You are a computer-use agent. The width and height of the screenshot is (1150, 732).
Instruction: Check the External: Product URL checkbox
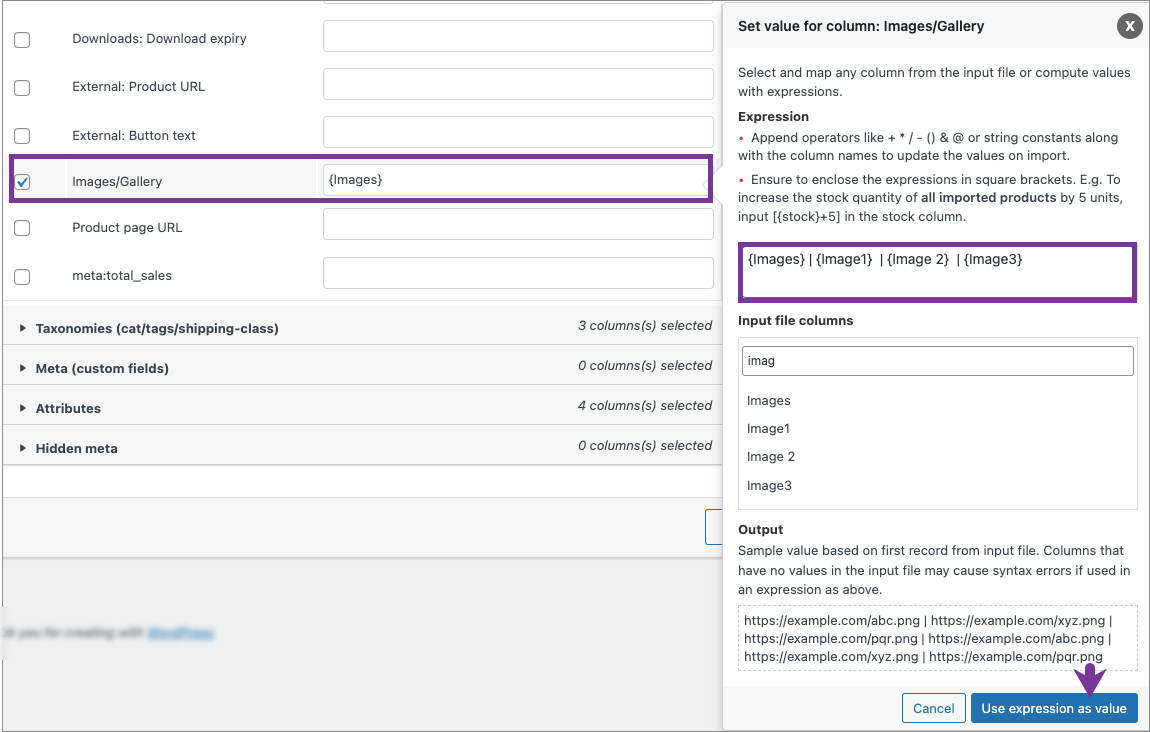pos(22,87)
